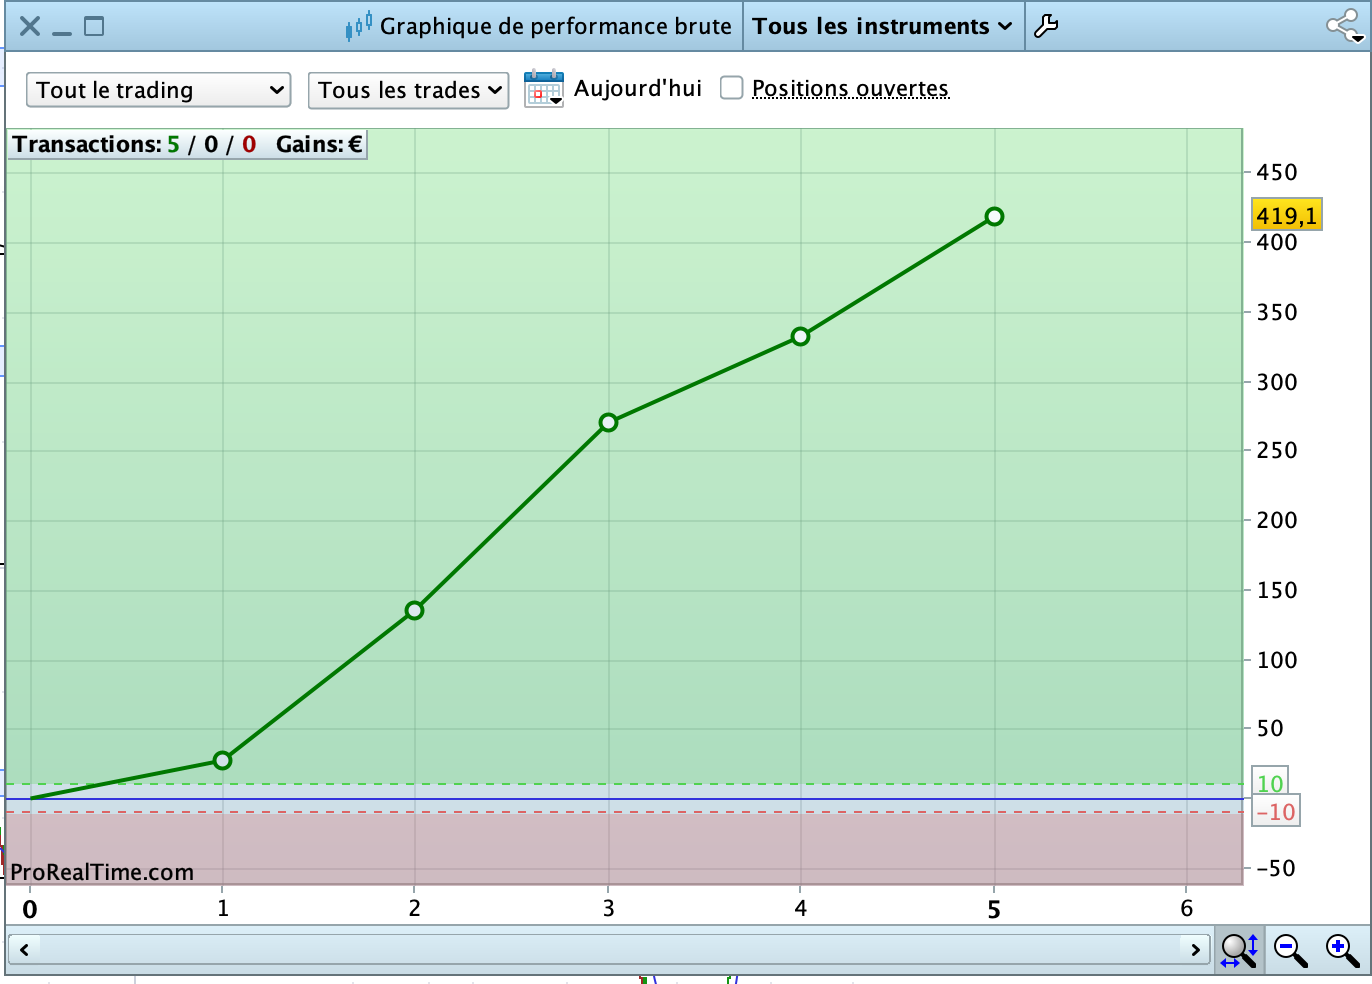
Task: Select the final data point at trade 5
Action: 994,217
